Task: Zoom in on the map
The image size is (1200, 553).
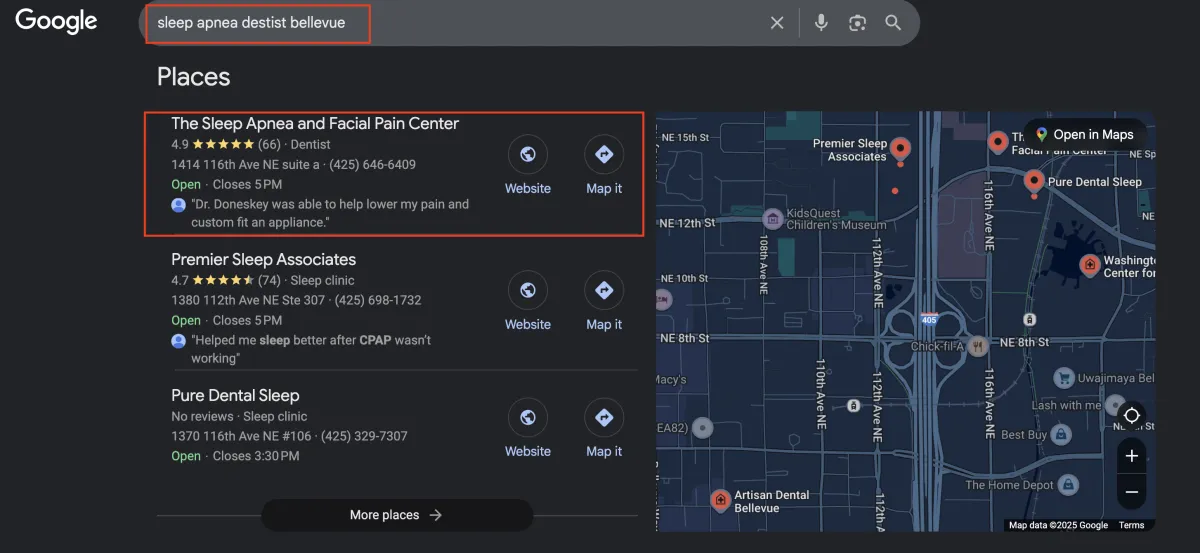Action: tap(1131, 456)
